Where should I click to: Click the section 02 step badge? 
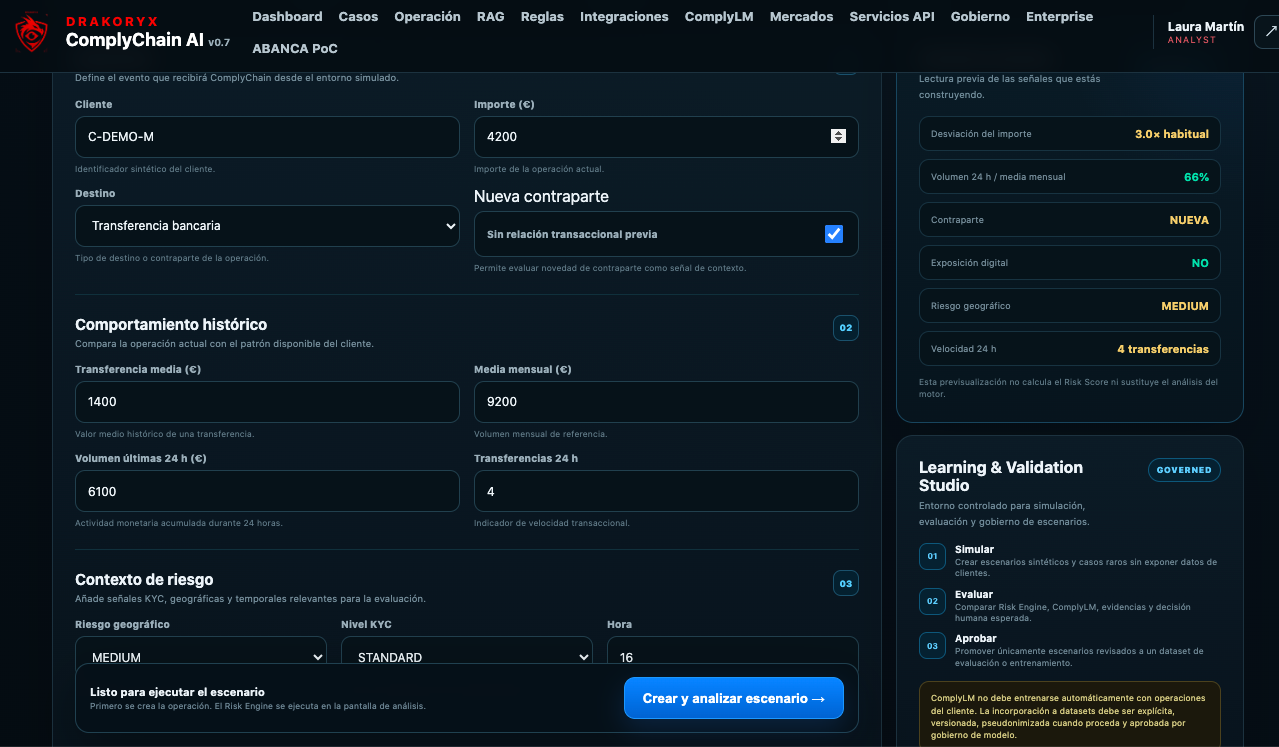pyautogui.click(x=846, y=328)
